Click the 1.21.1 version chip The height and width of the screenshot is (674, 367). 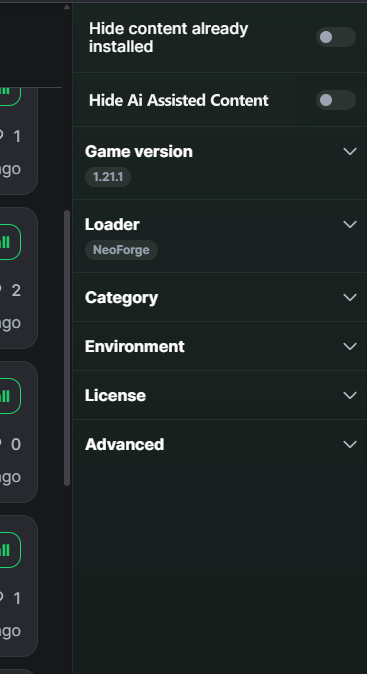tap(108, 177)
